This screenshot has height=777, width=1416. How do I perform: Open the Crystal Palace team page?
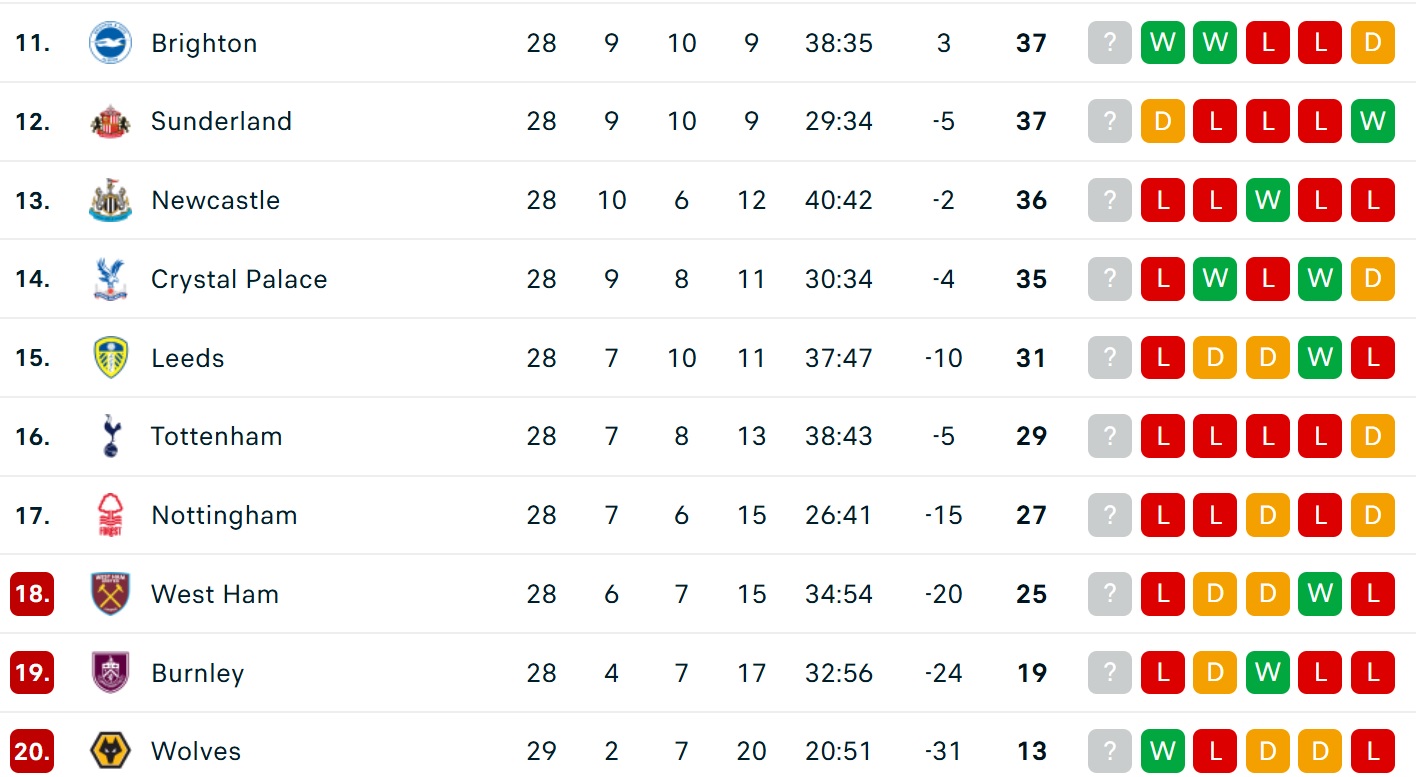point(239,279)
